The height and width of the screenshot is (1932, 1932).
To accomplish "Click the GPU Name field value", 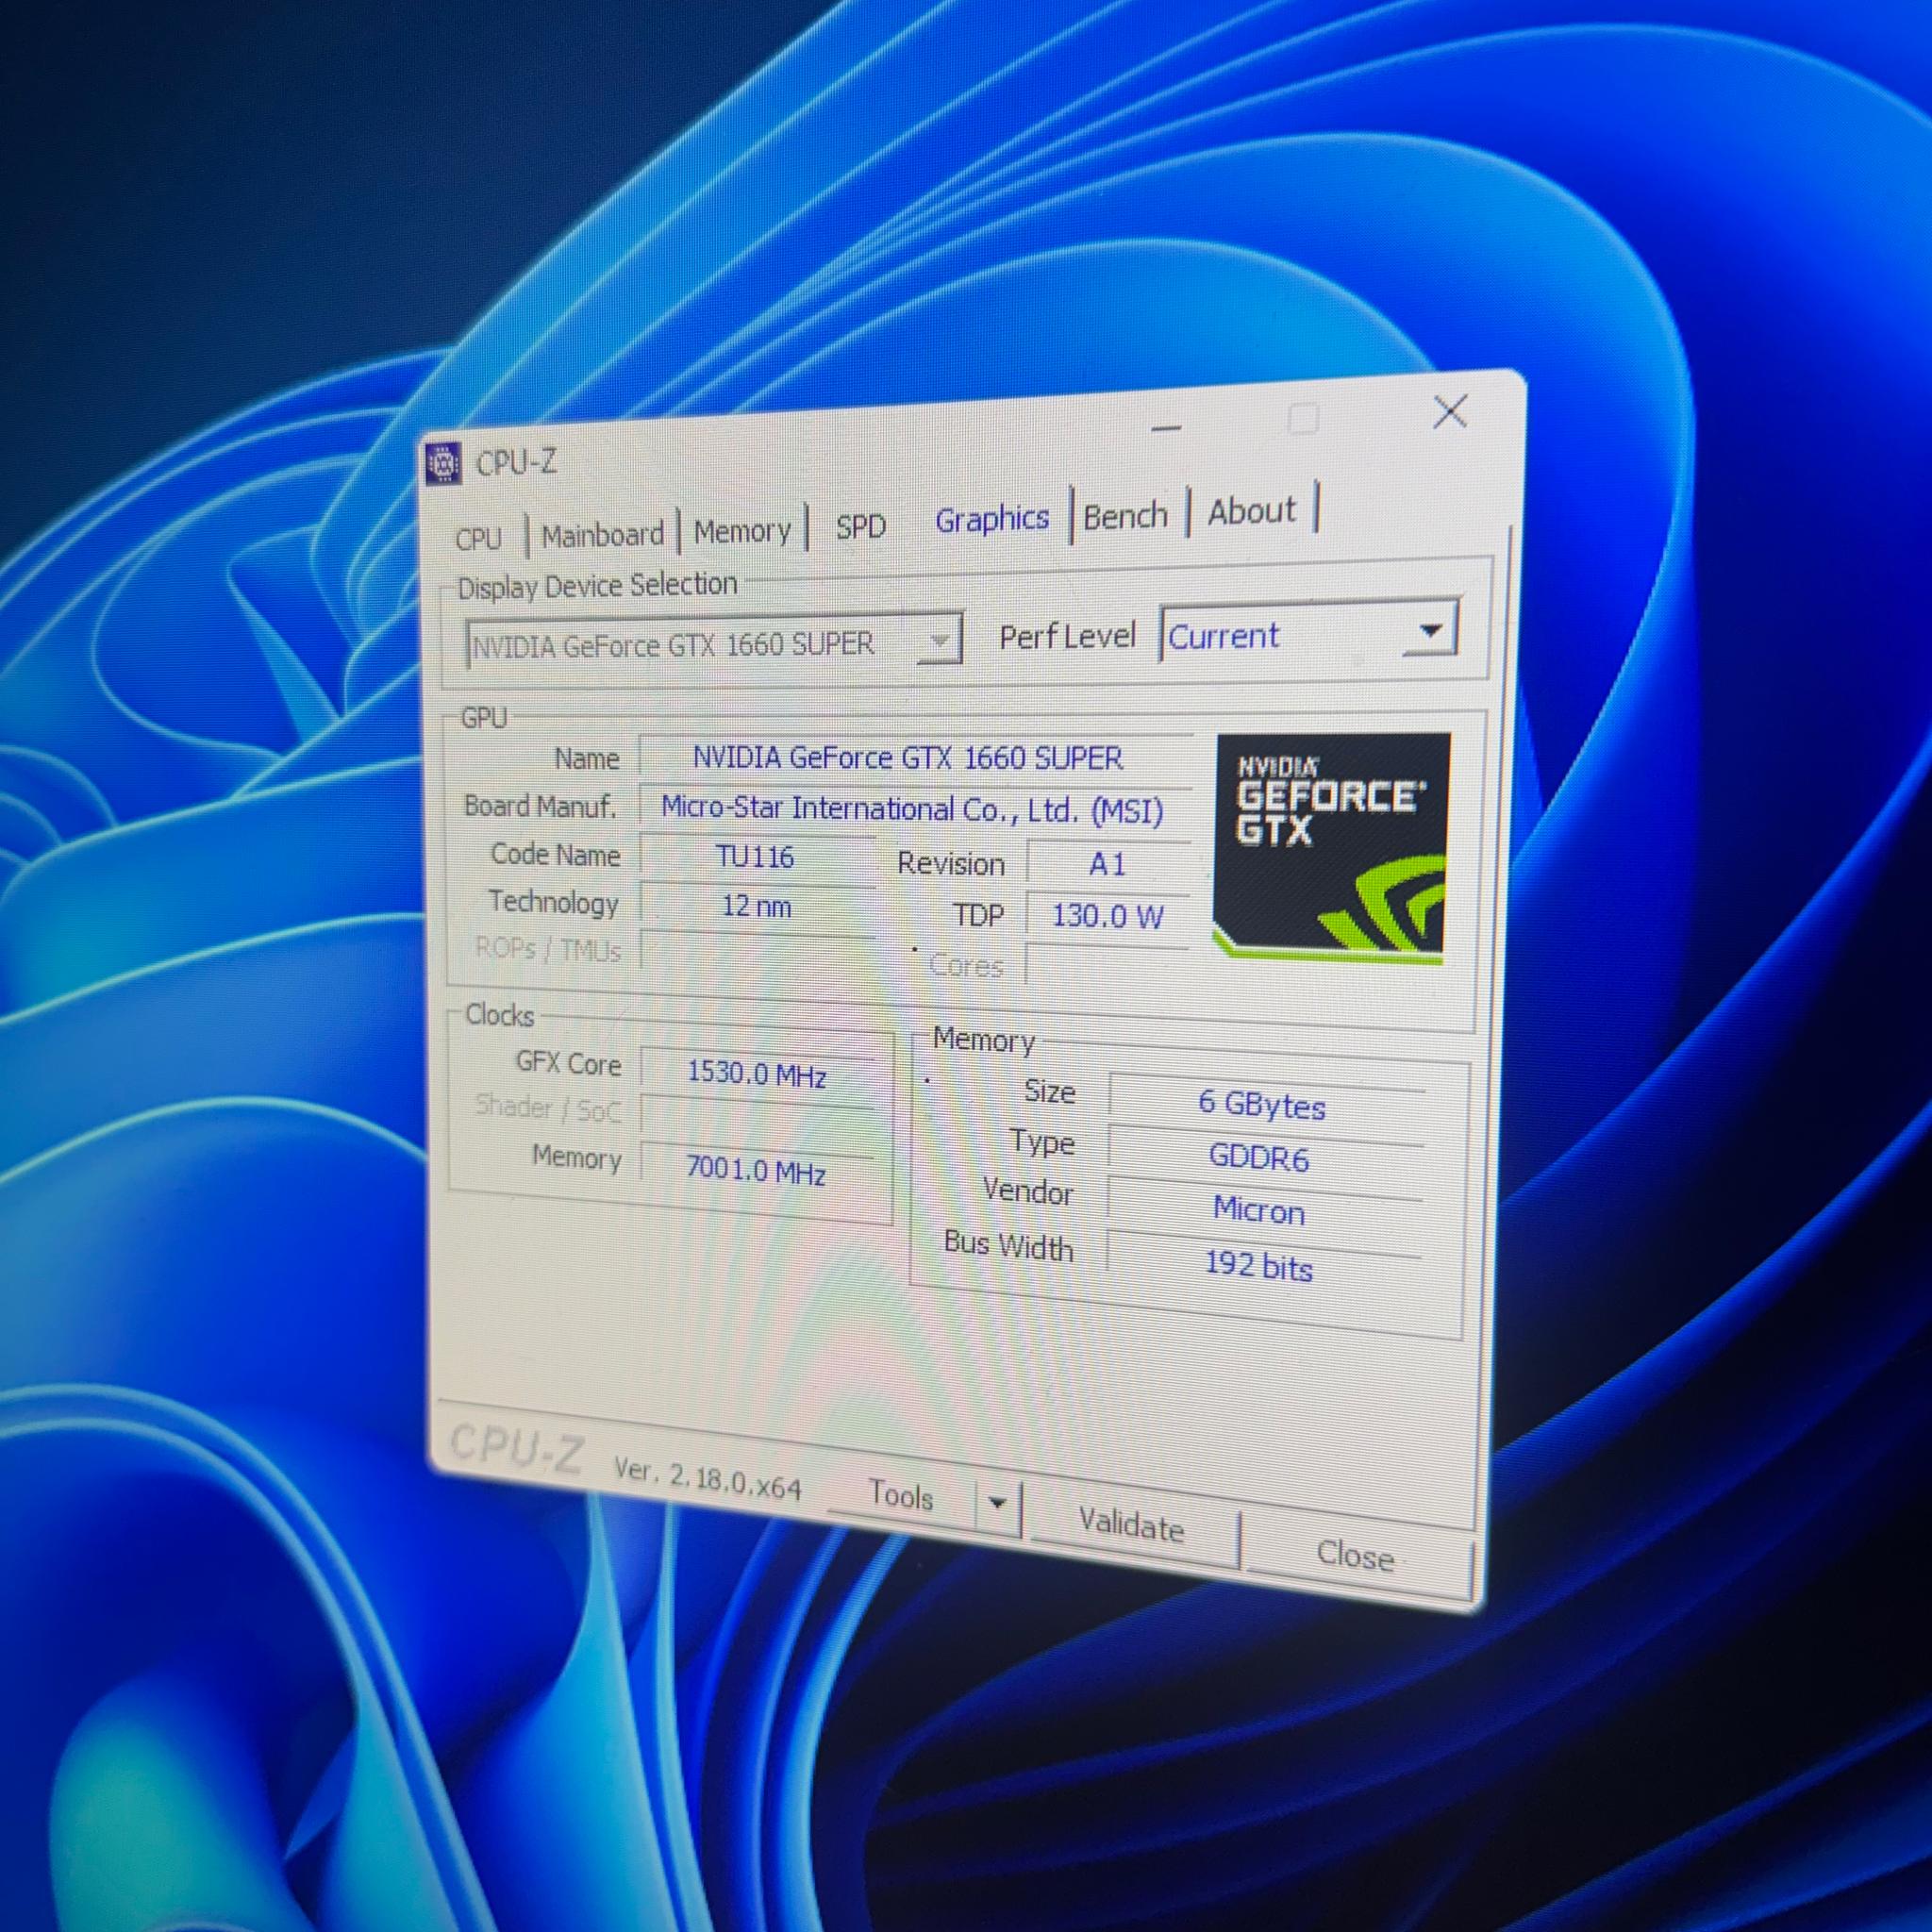I will (x=914, y=757).
